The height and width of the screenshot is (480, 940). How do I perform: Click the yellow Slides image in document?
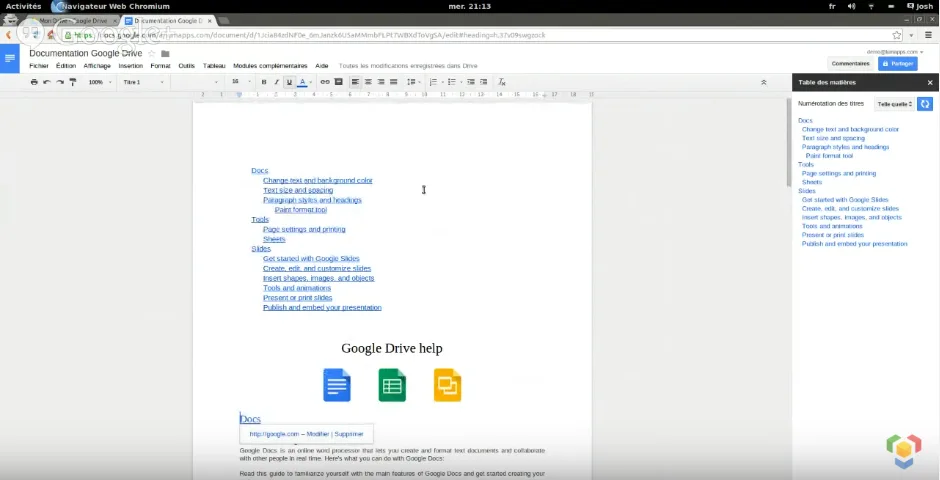(x=448, y=385)
